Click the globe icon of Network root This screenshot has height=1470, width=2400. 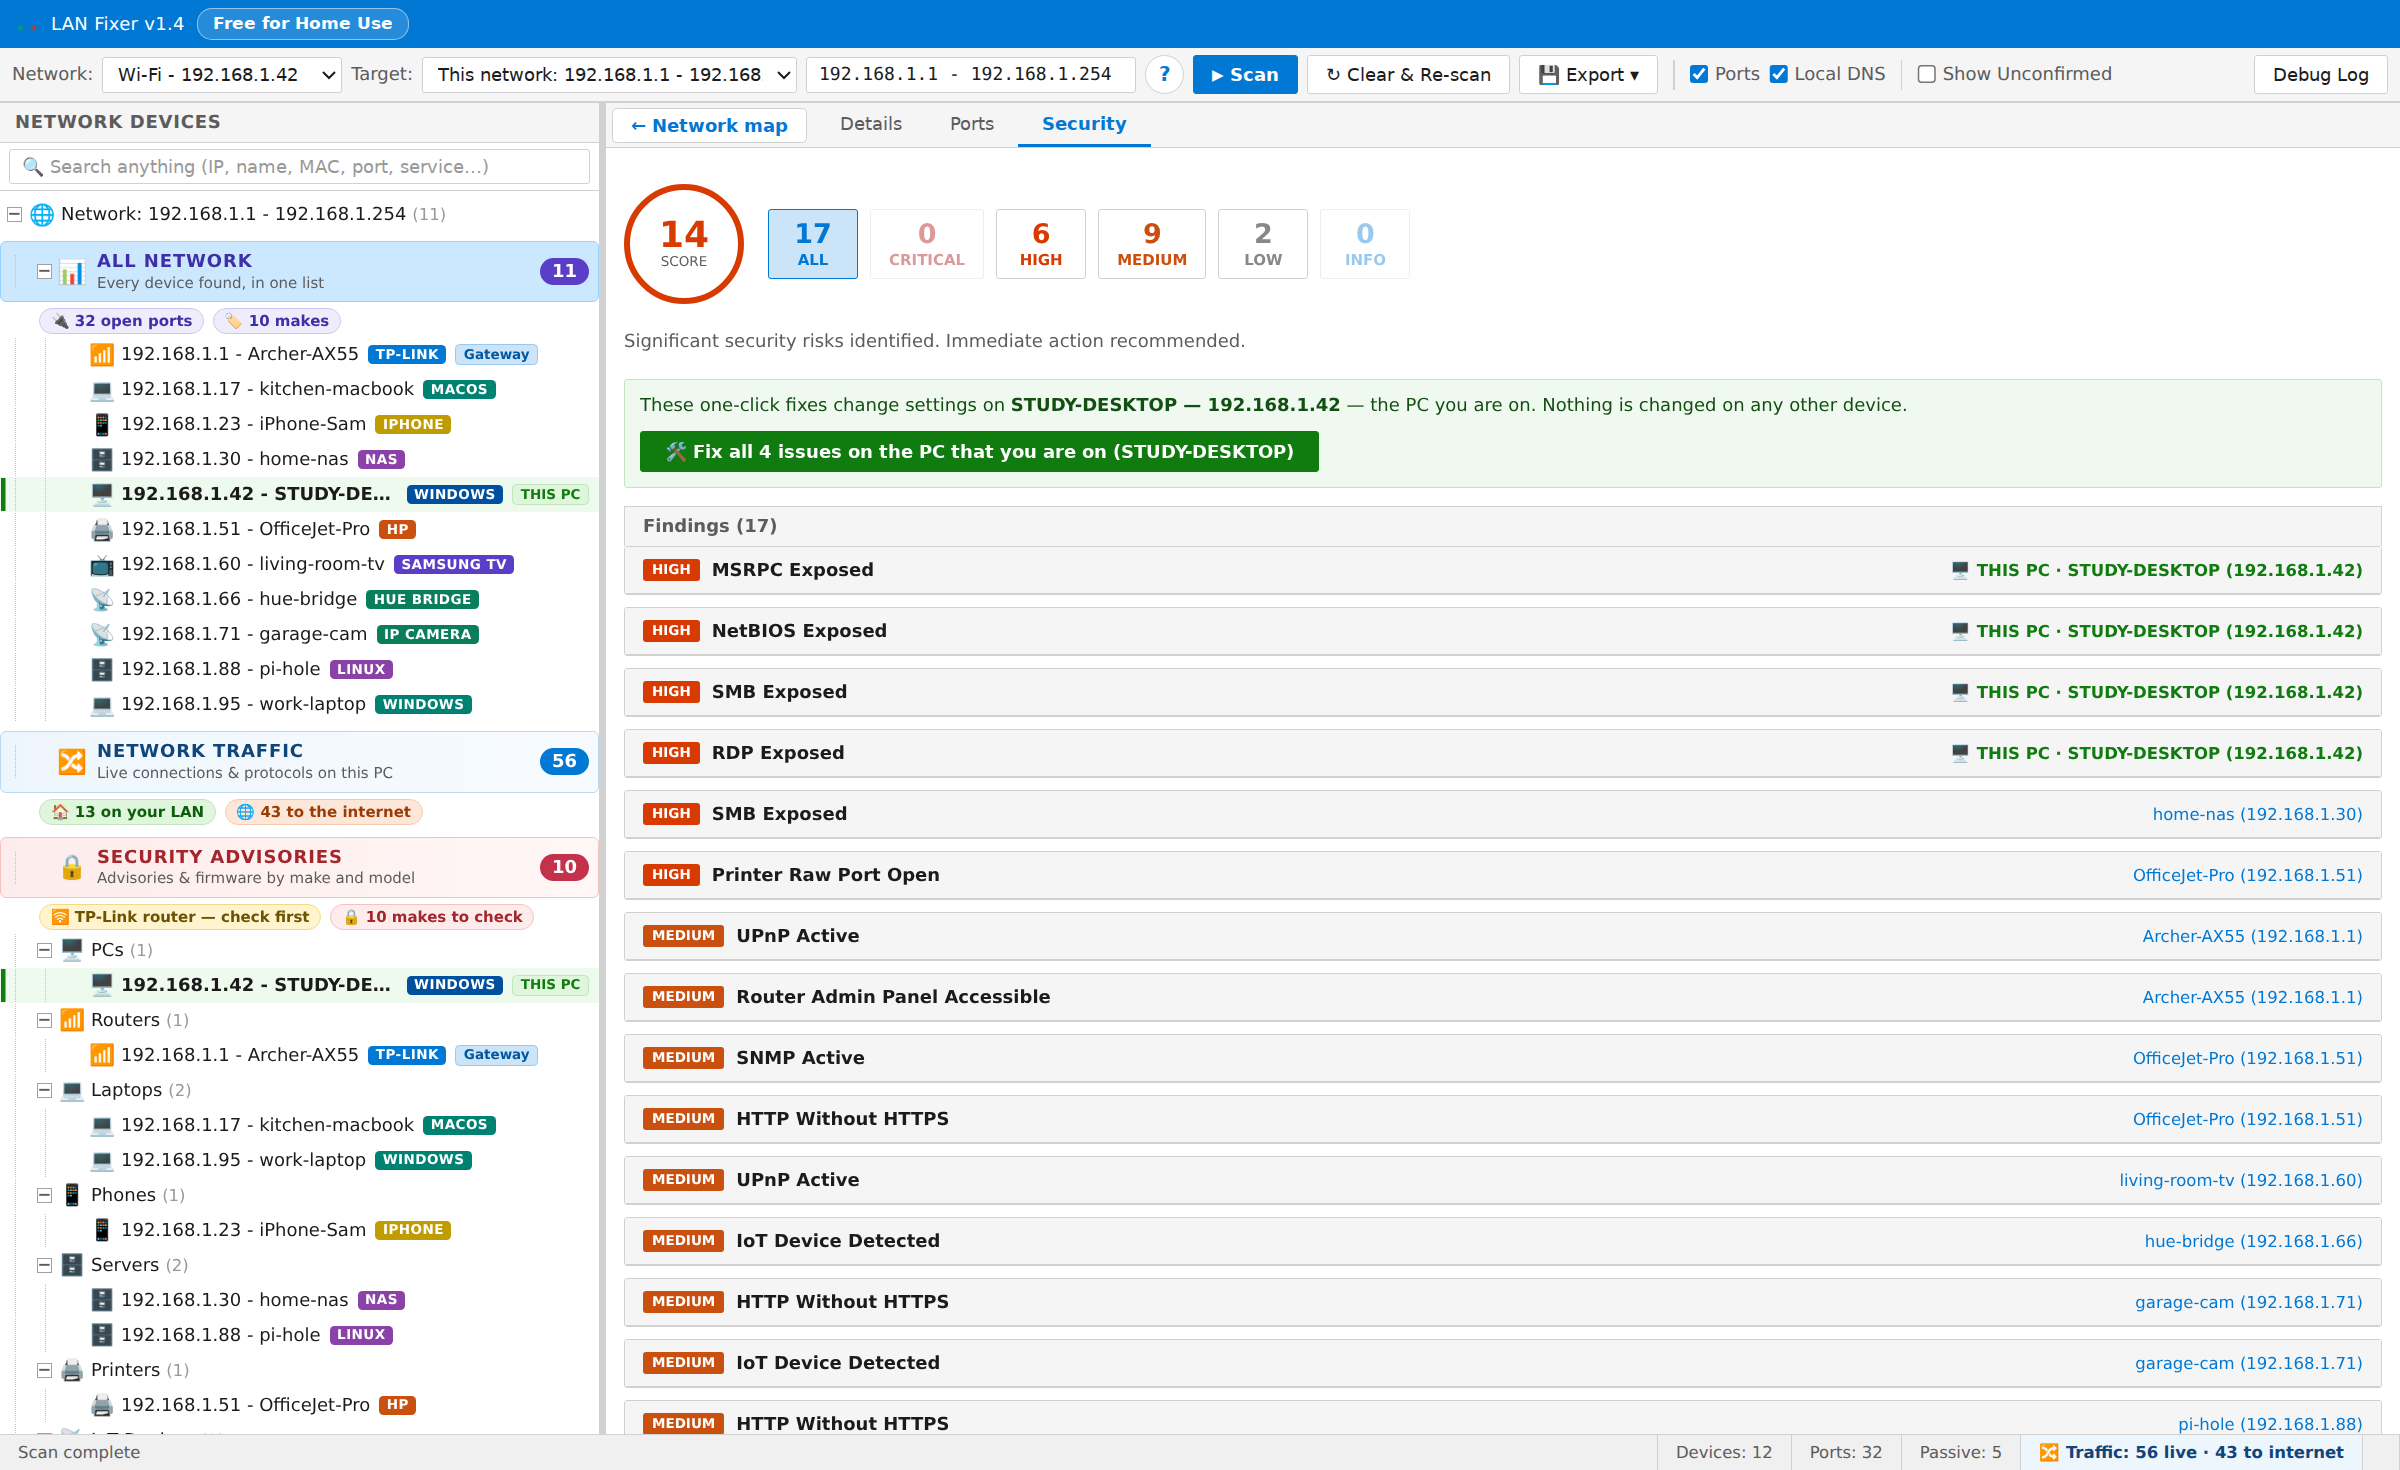42,214
